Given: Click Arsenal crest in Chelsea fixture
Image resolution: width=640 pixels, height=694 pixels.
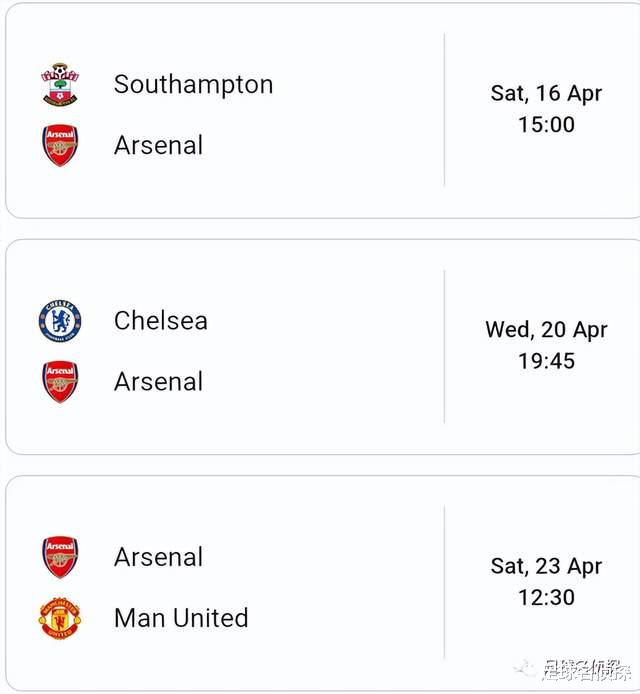Looking at the screenshot, I should point(60,382).
